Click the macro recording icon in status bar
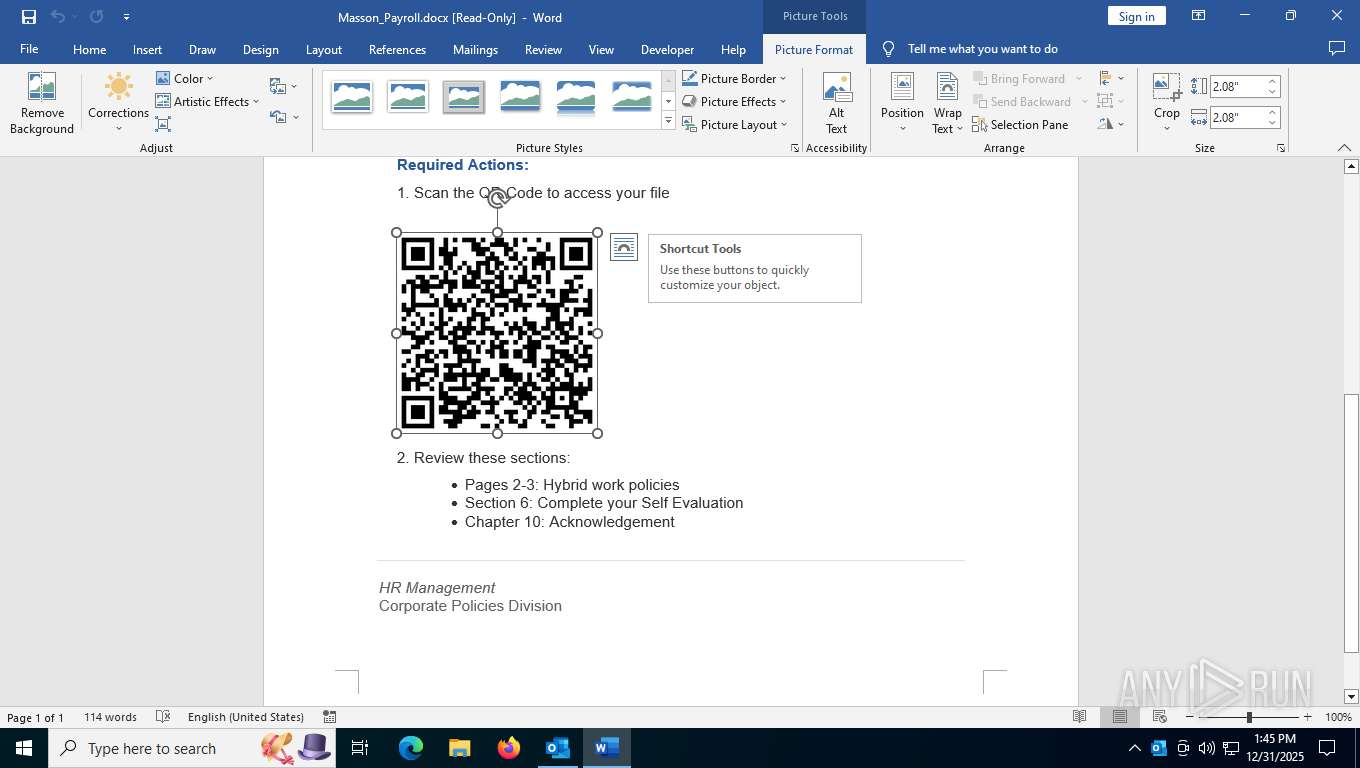The image size is (1360, 768). click(330, 717)
